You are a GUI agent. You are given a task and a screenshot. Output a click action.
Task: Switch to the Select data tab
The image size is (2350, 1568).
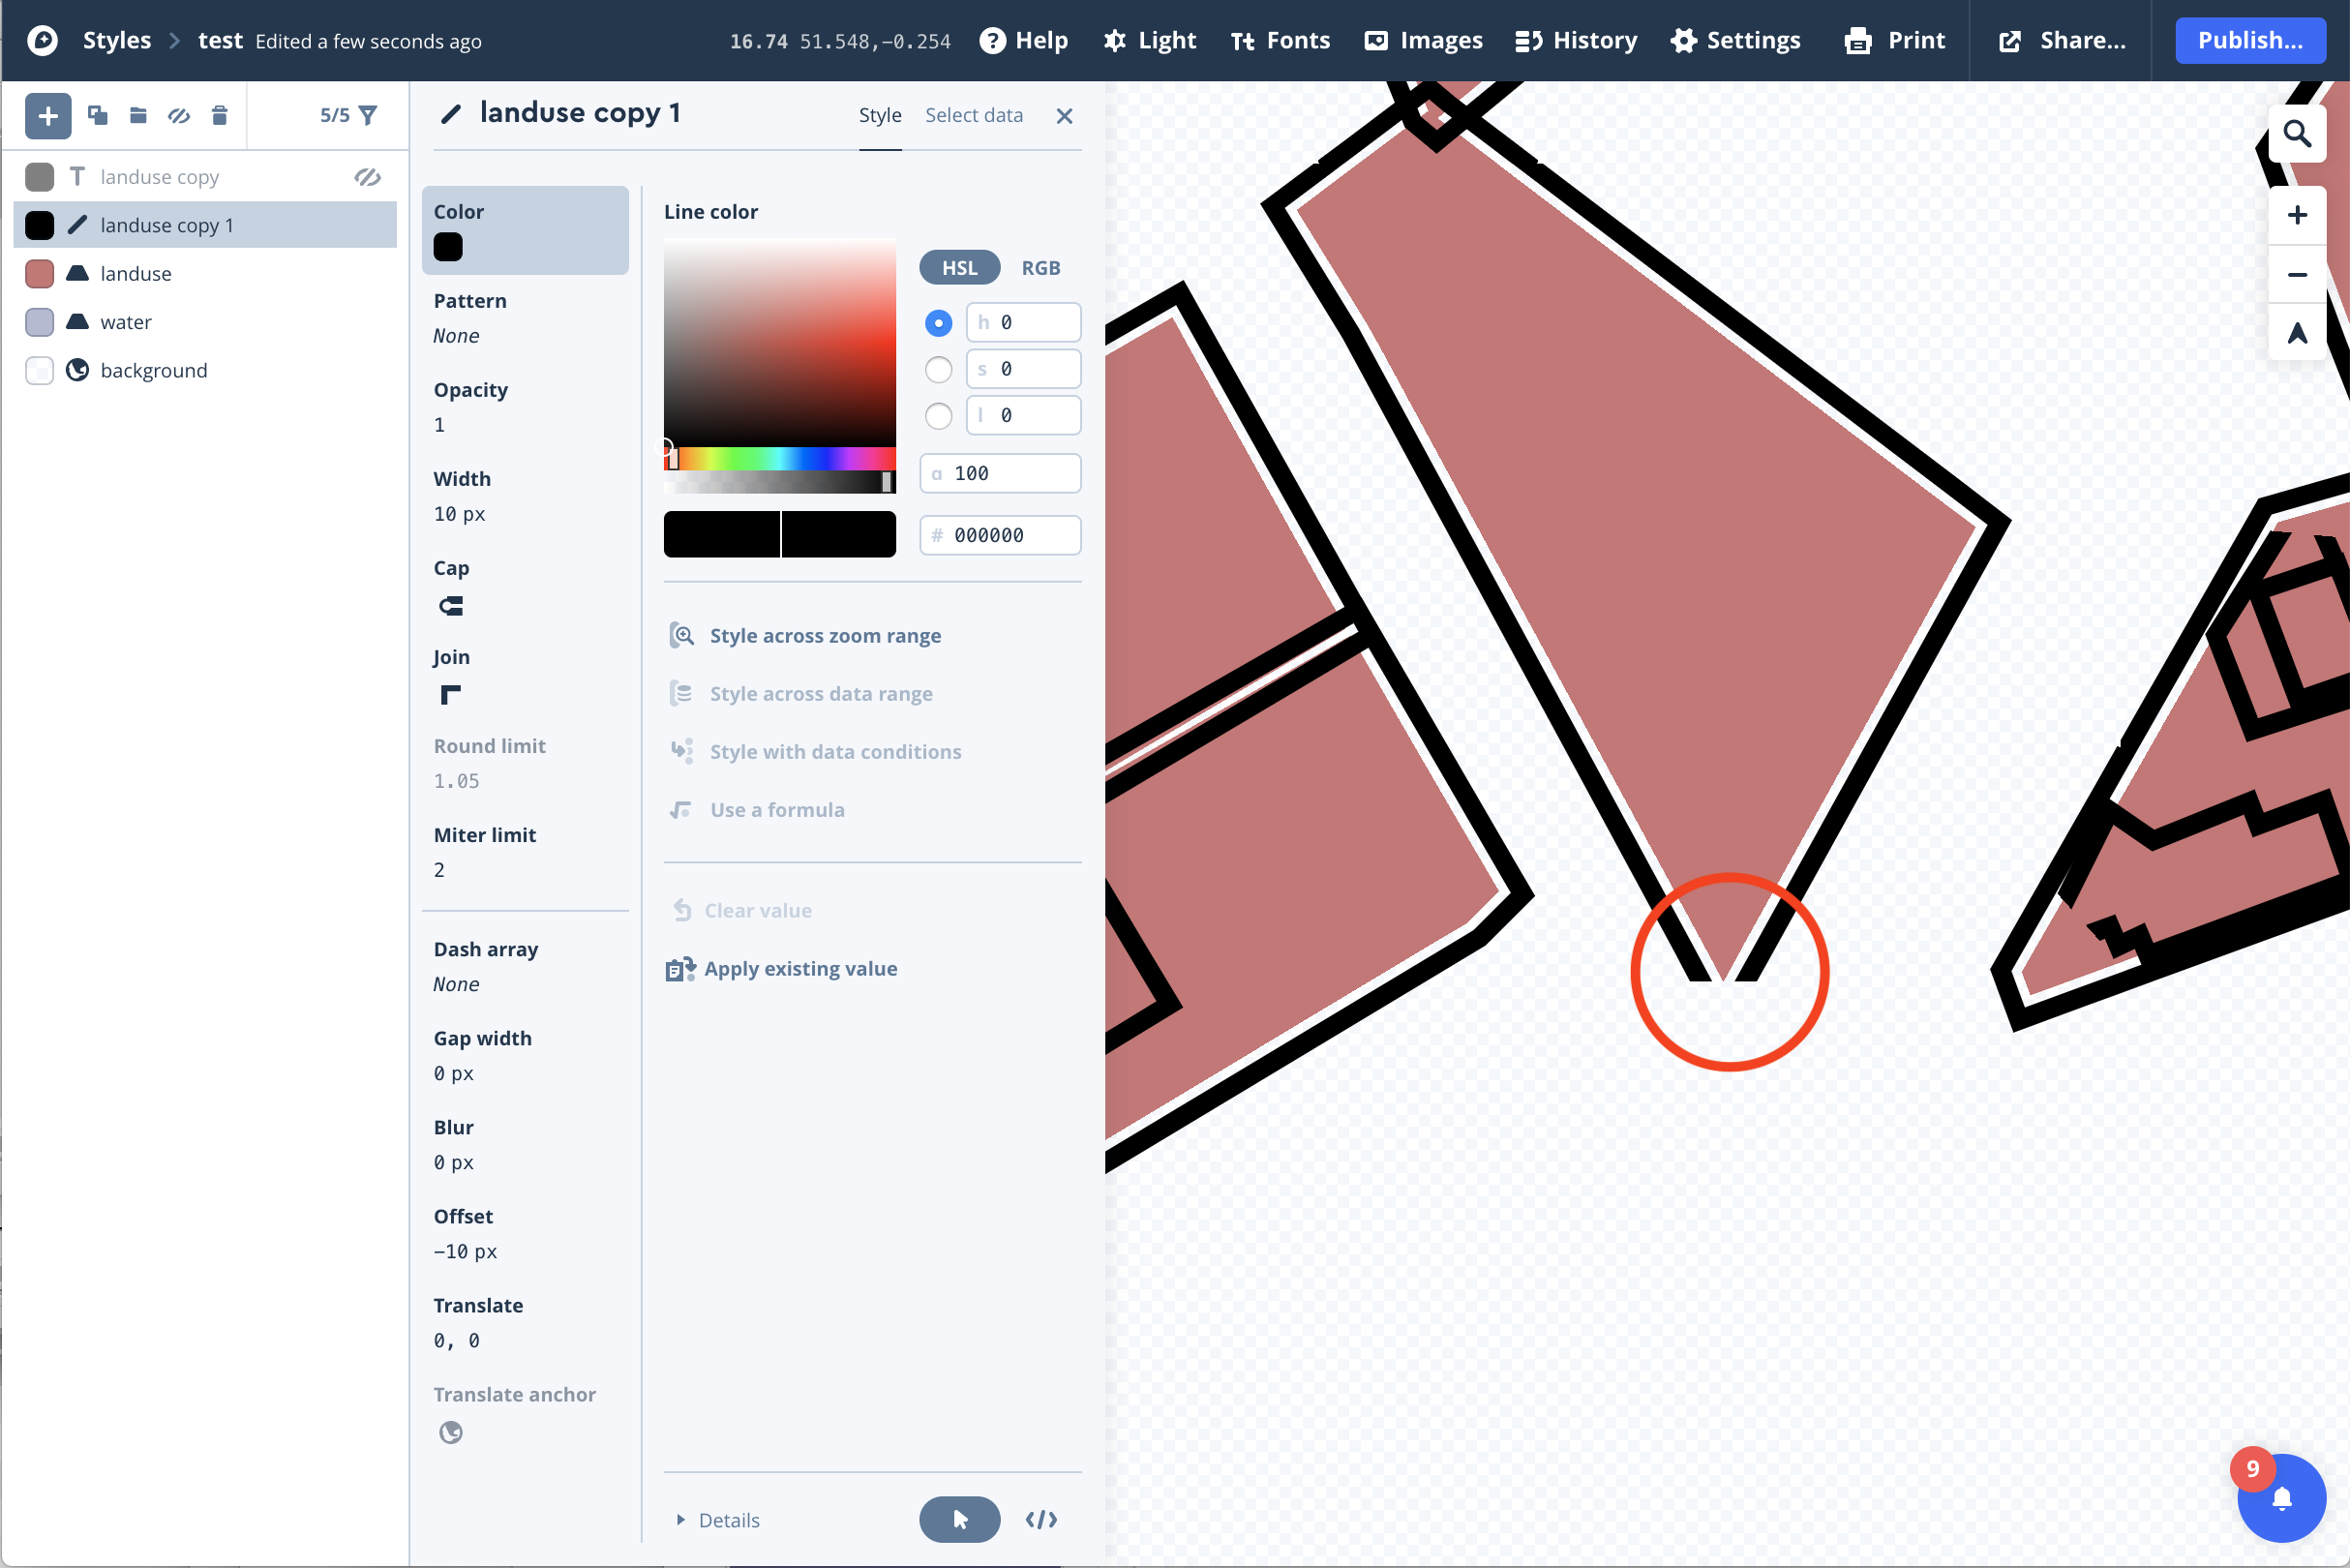pyautogui.click(x=974, y=114)
